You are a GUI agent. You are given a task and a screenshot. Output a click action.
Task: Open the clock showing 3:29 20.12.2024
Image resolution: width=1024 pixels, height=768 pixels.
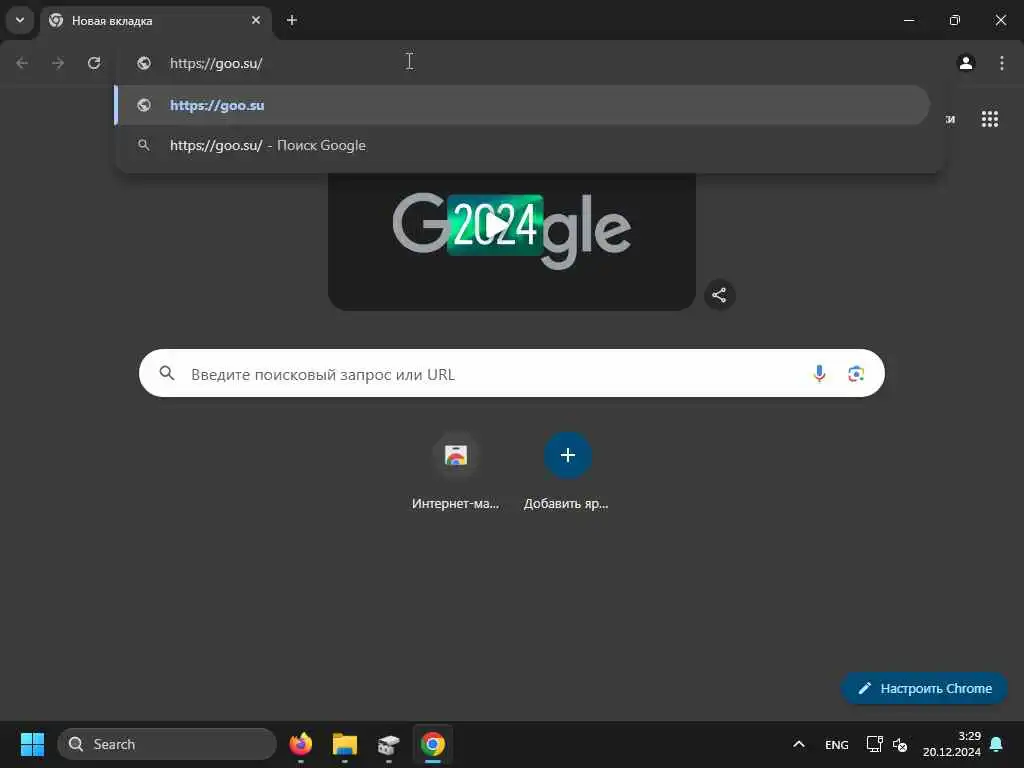(952, 744)
